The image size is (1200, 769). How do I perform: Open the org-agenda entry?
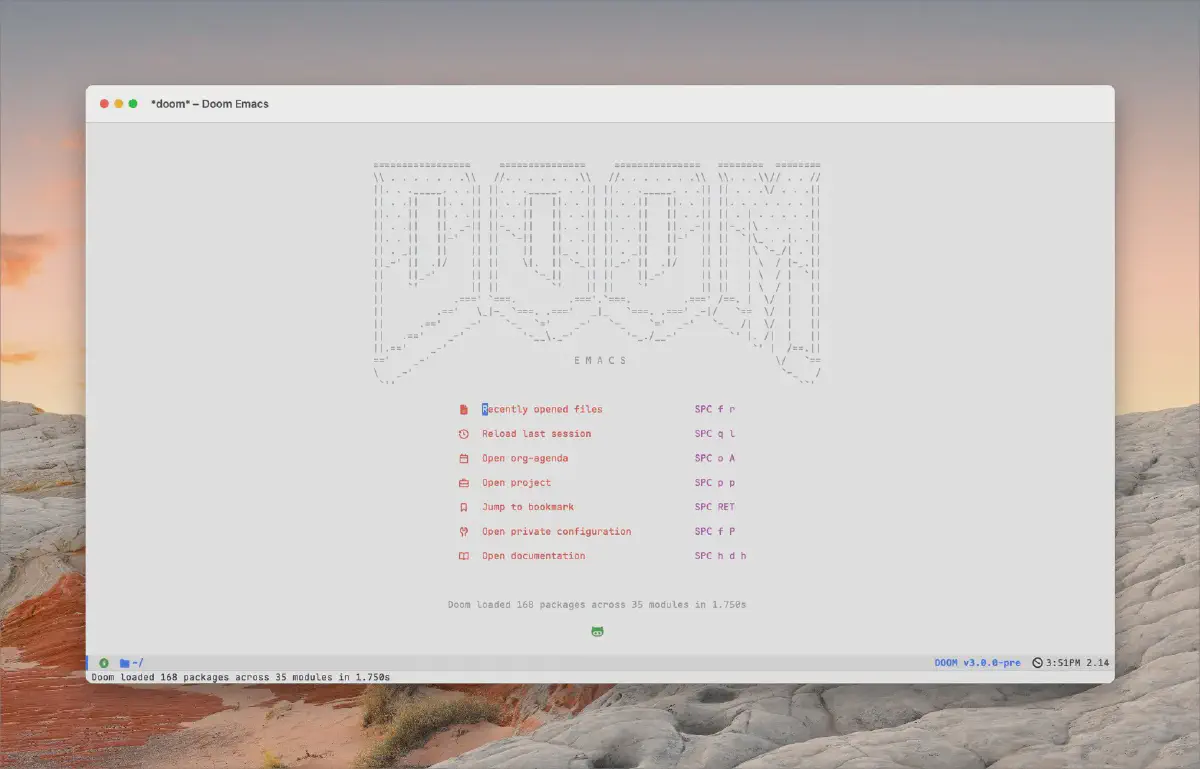(525, 458)
